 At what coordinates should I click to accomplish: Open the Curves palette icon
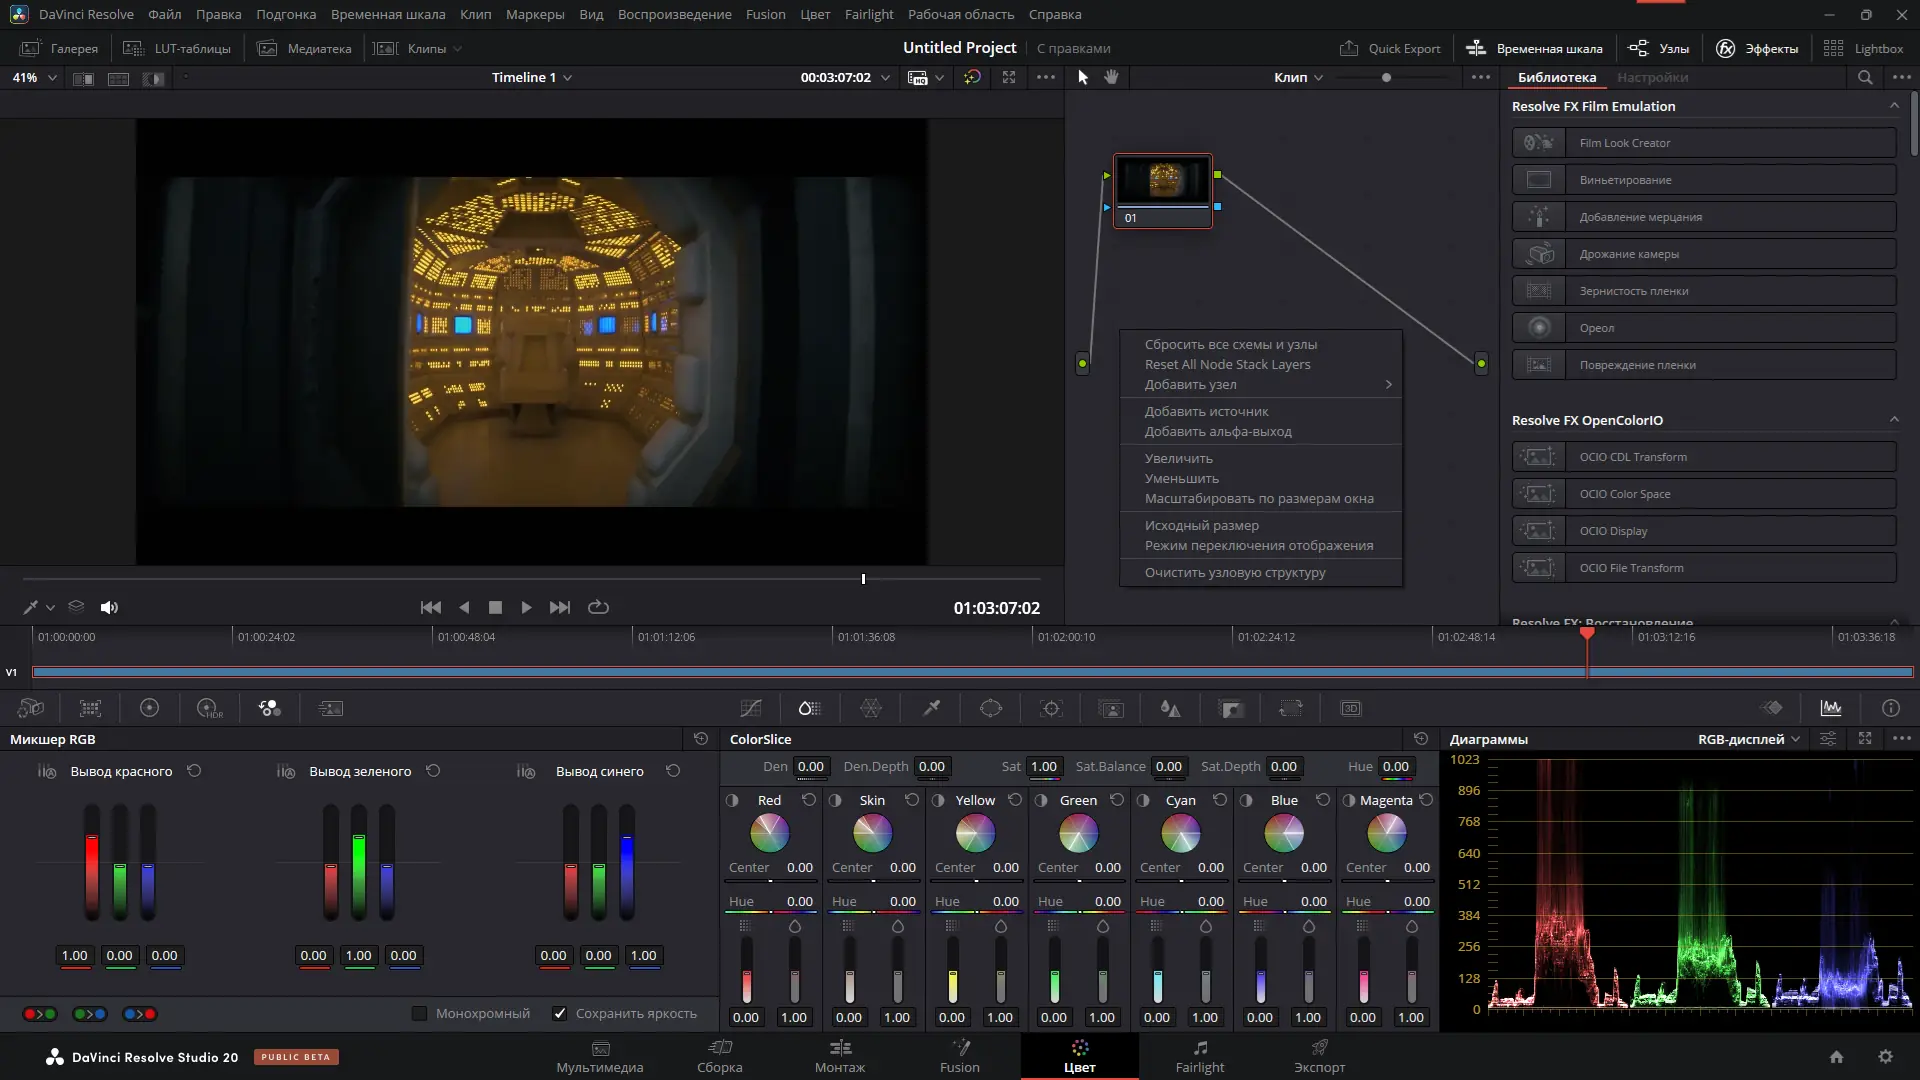point(751,708)
